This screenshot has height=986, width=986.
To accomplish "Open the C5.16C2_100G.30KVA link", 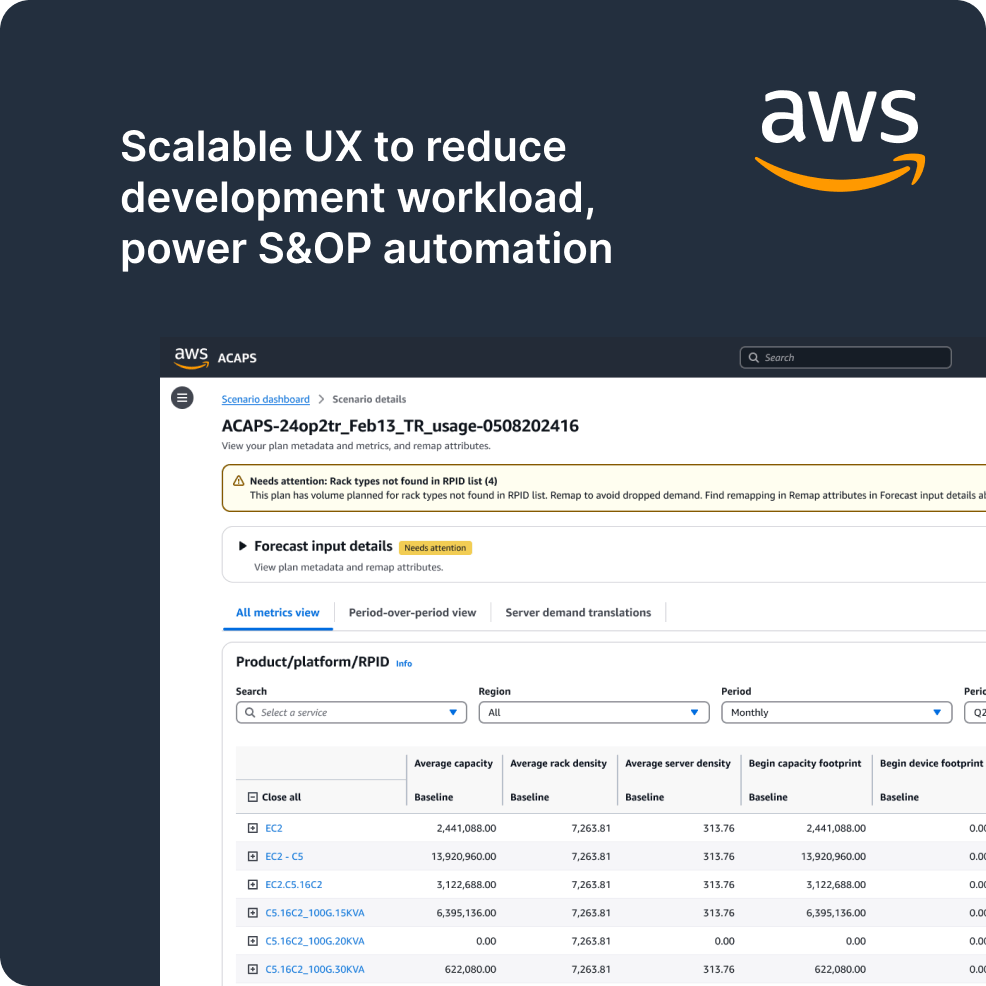I will tap(314, 969).
